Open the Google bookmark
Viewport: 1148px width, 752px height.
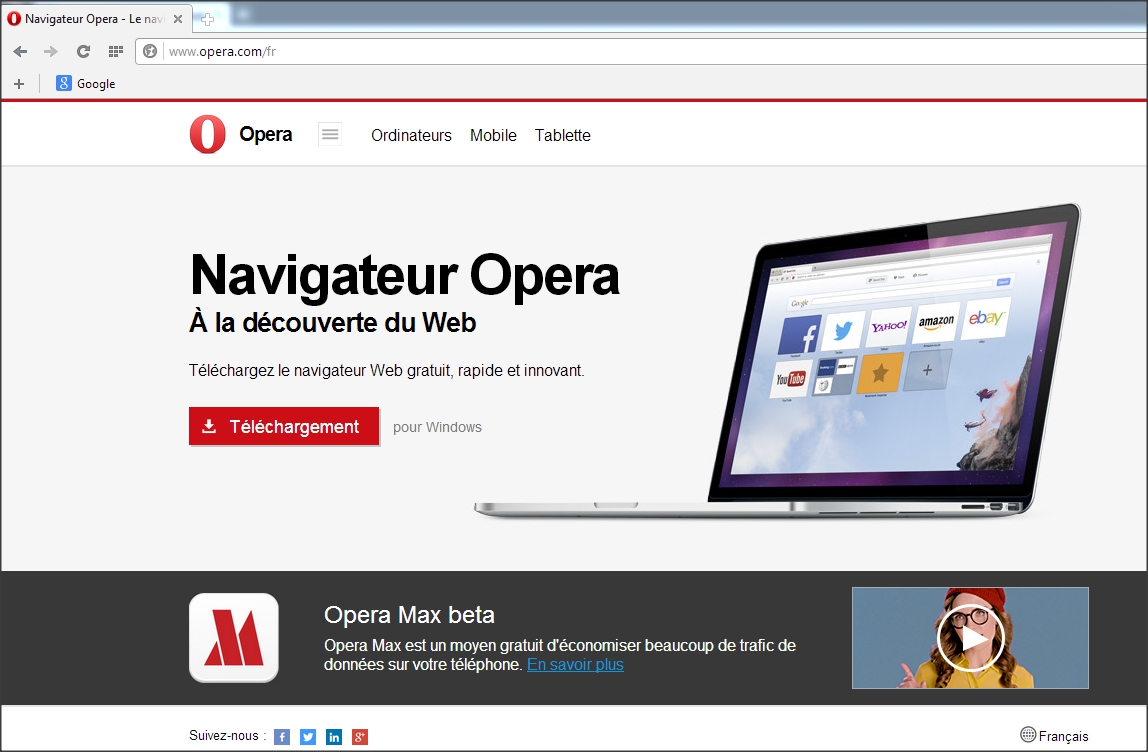(x=86, y=83)
